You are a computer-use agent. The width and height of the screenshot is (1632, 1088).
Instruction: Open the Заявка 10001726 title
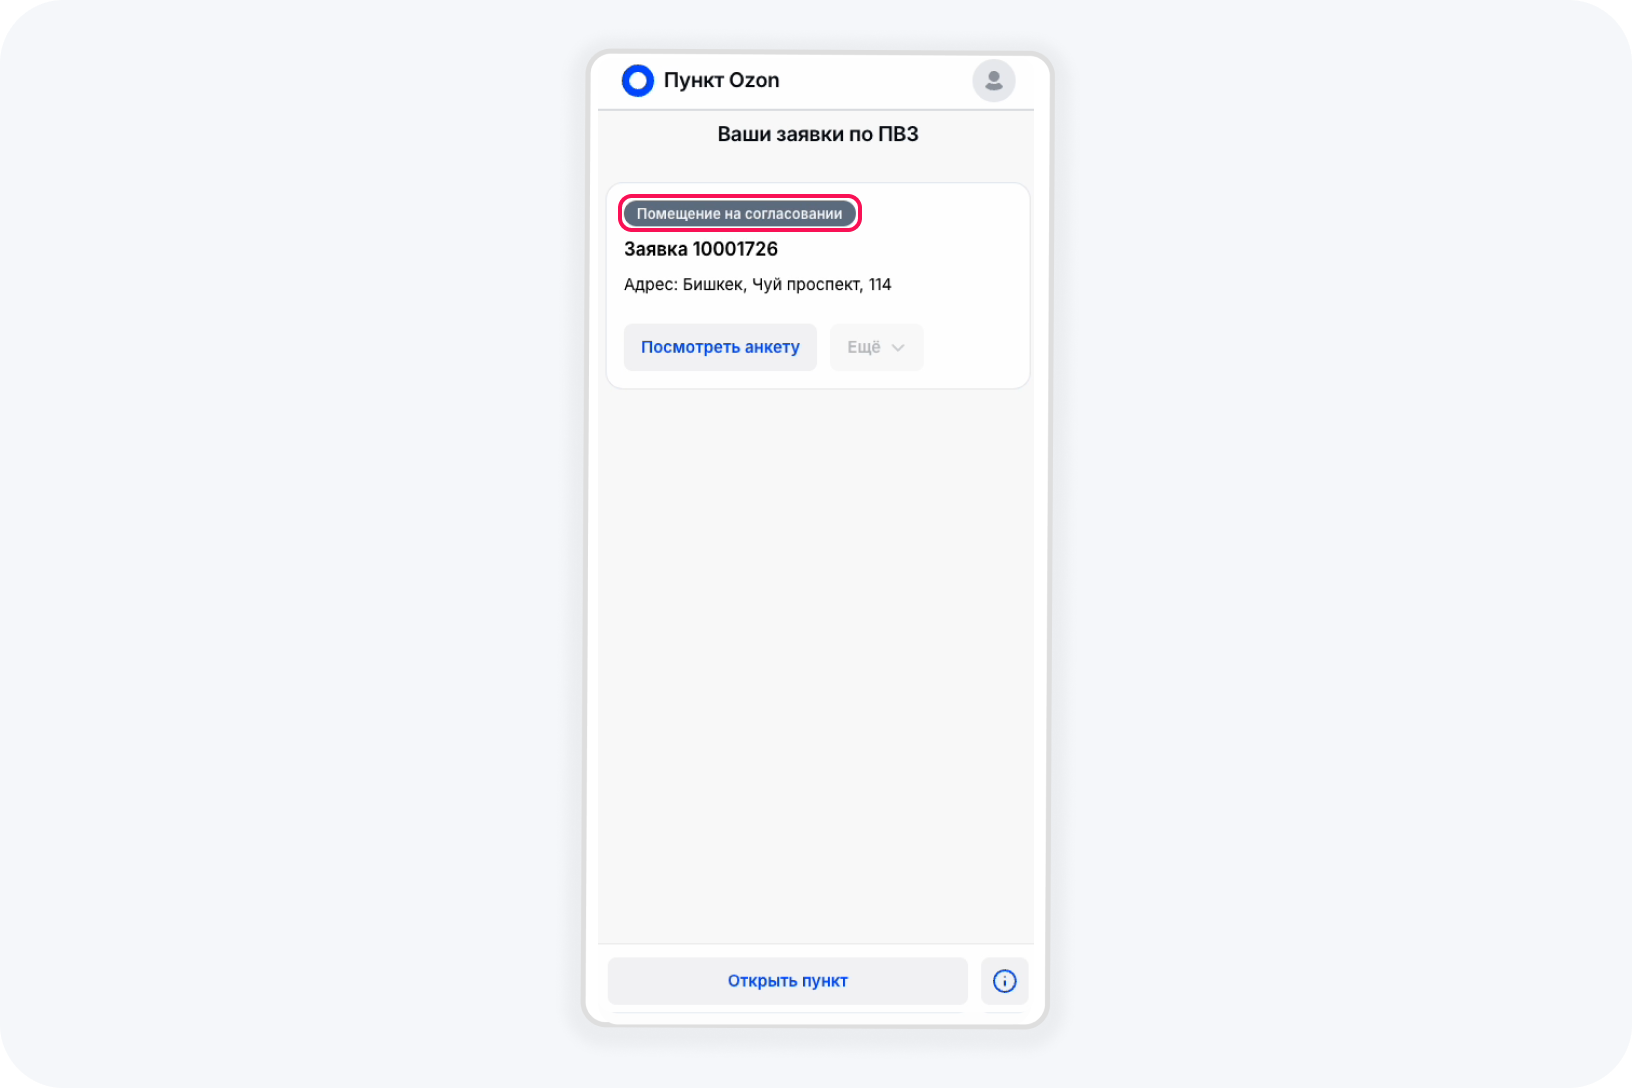click(701, 249)
